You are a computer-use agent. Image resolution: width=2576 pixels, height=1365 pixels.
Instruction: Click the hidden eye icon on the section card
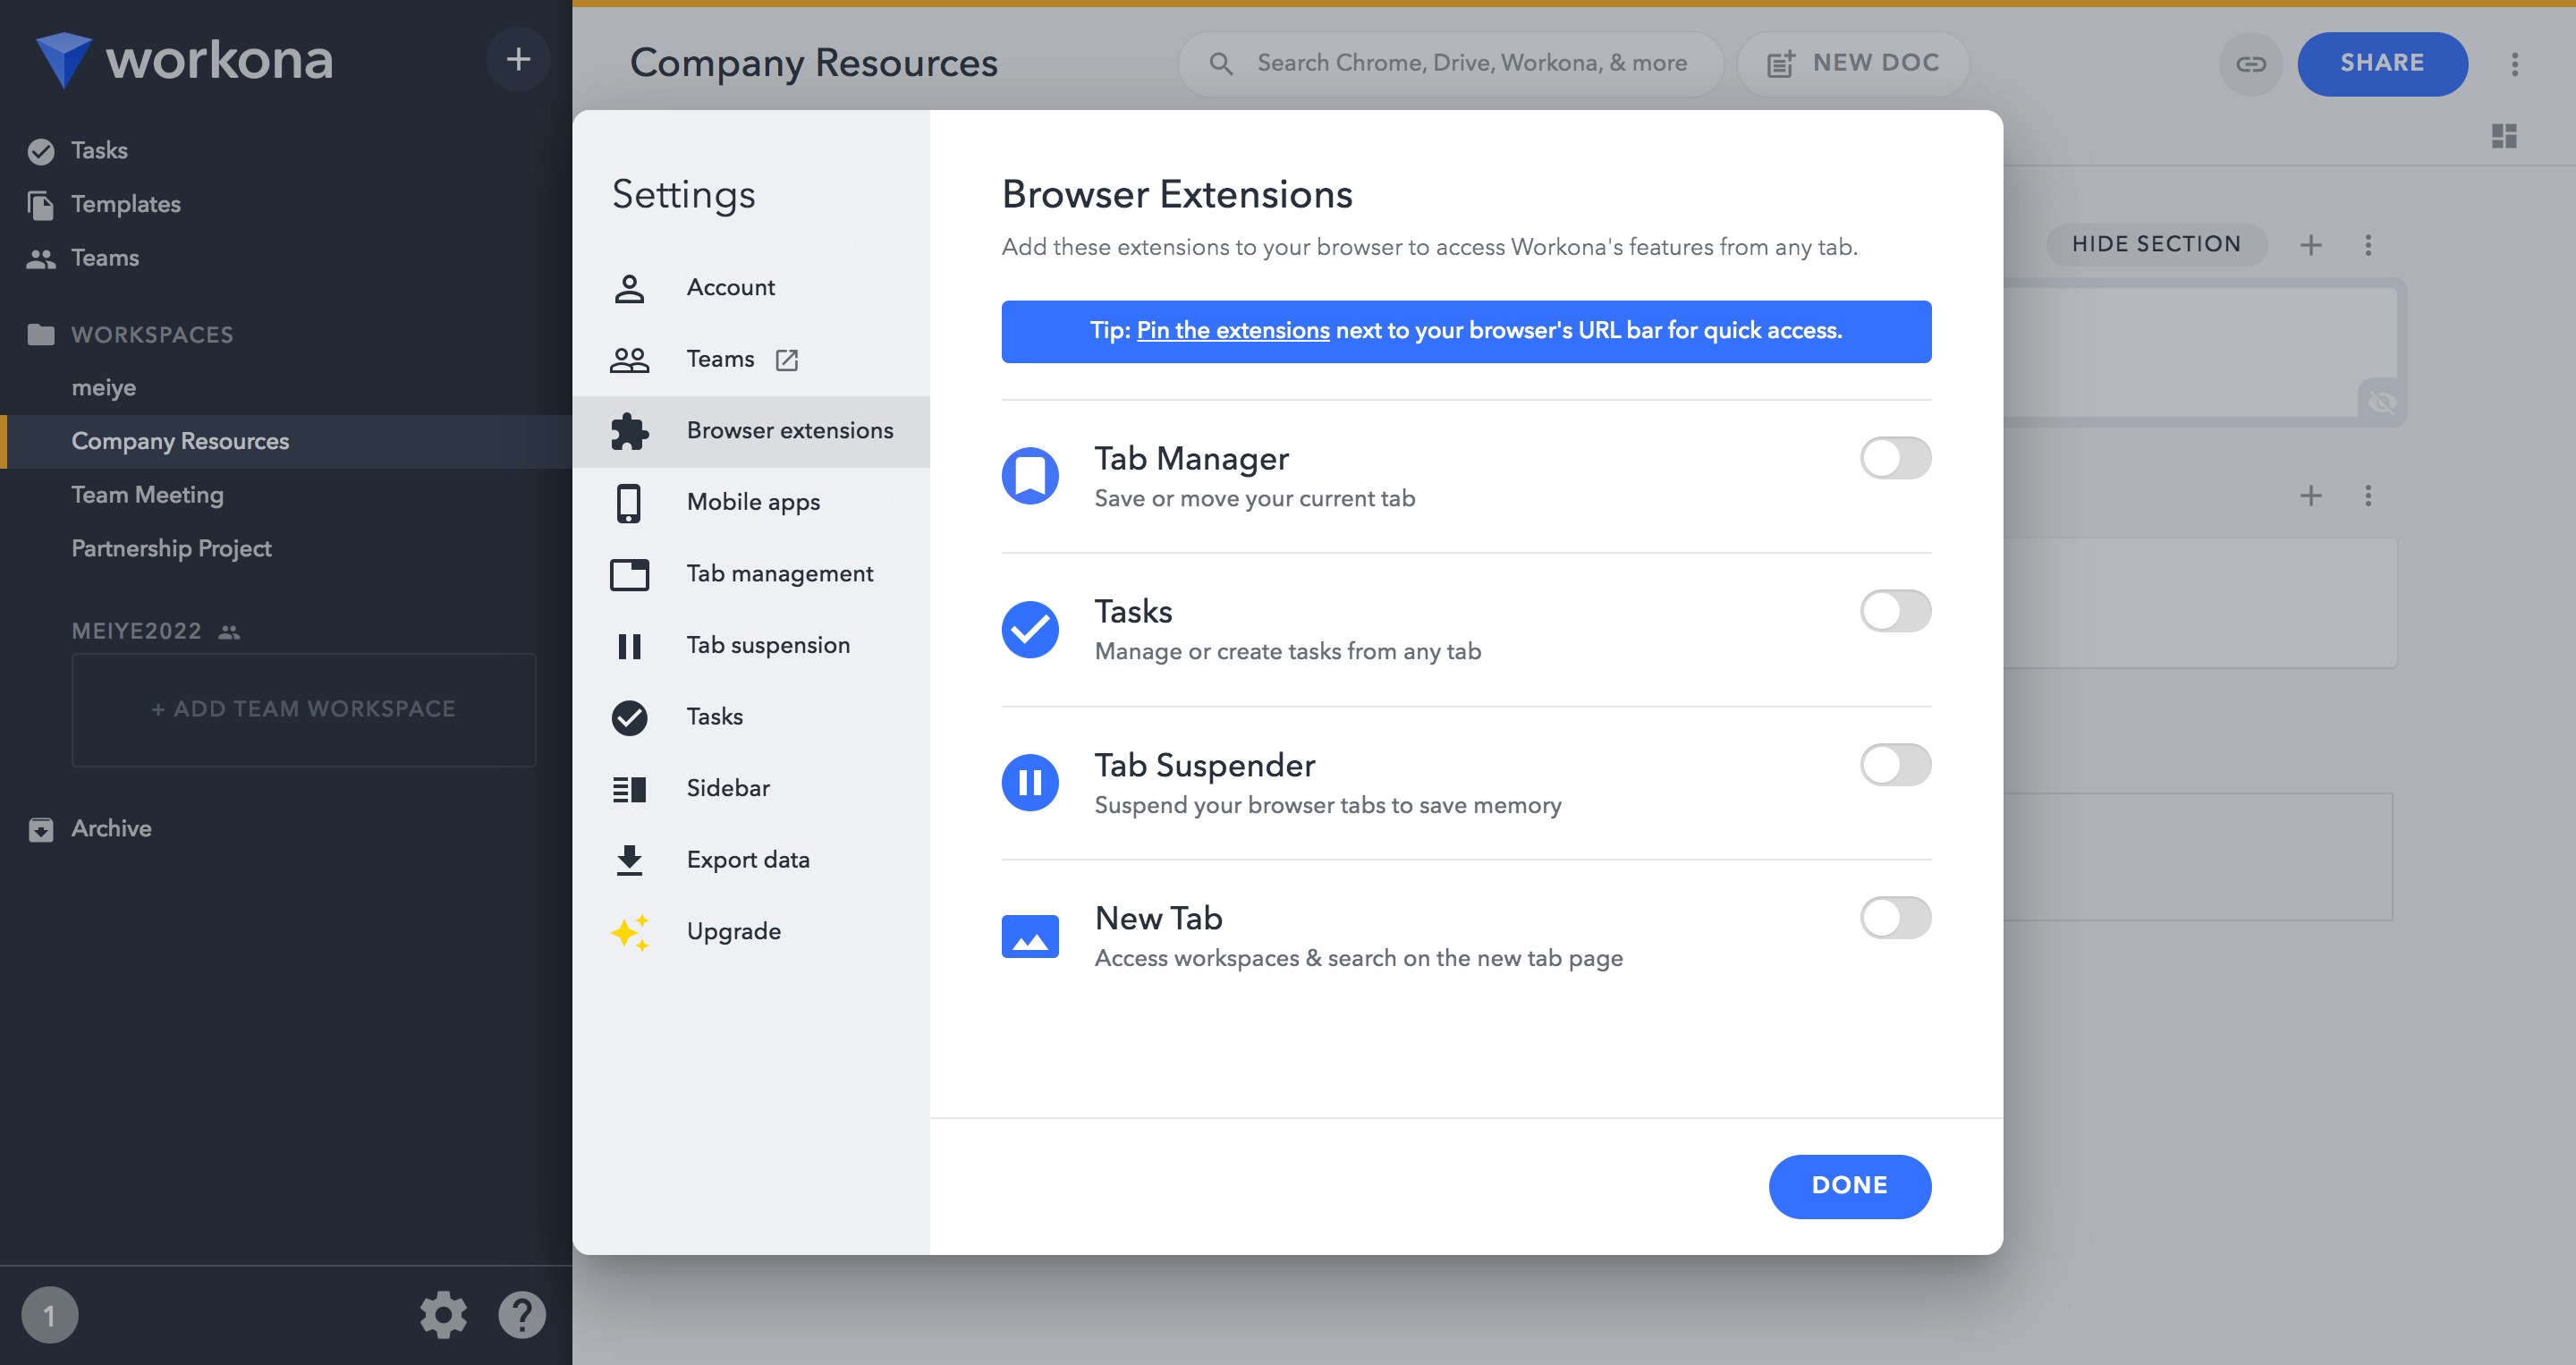pos(2382,402)
